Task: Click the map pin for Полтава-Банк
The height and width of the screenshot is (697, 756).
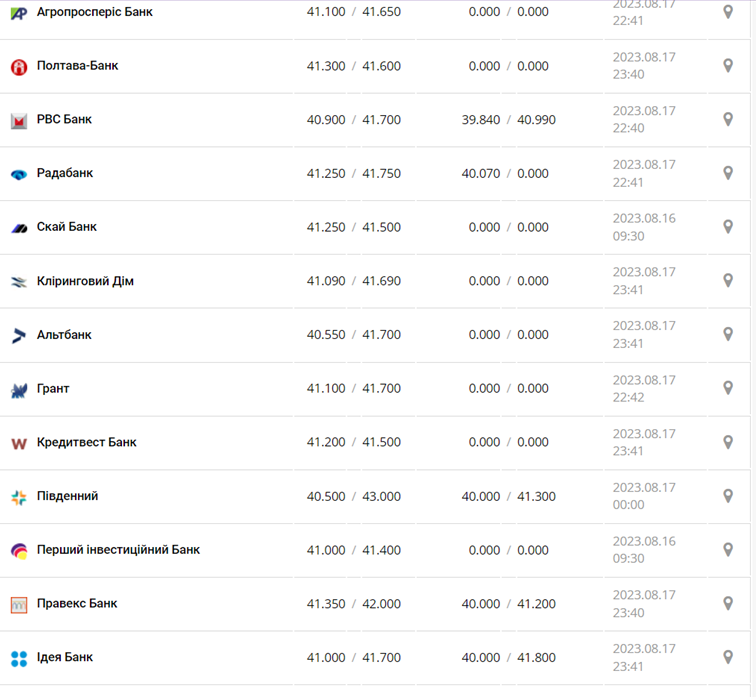Action: (728, 66)
